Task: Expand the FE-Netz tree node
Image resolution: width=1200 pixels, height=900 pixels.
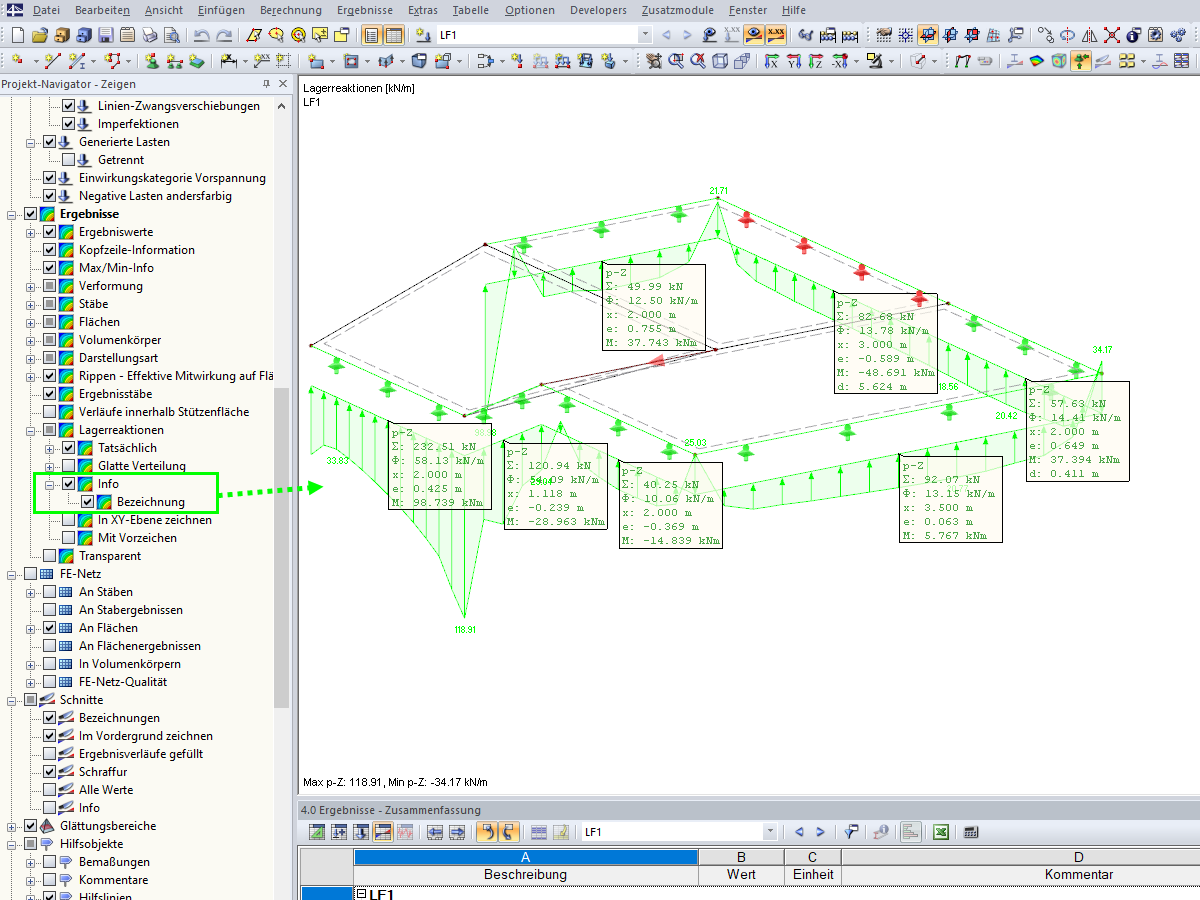Action: point(11,574)
